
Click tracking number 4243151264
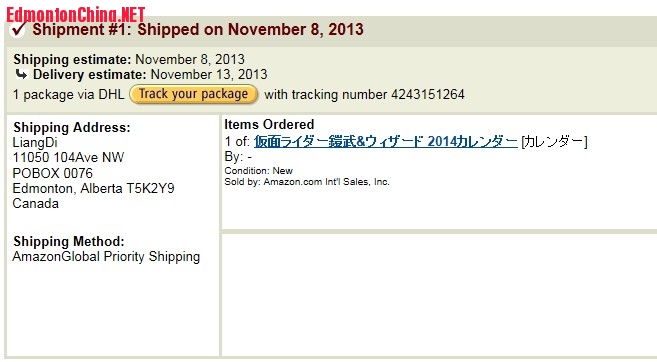click(x=428, y=94)
